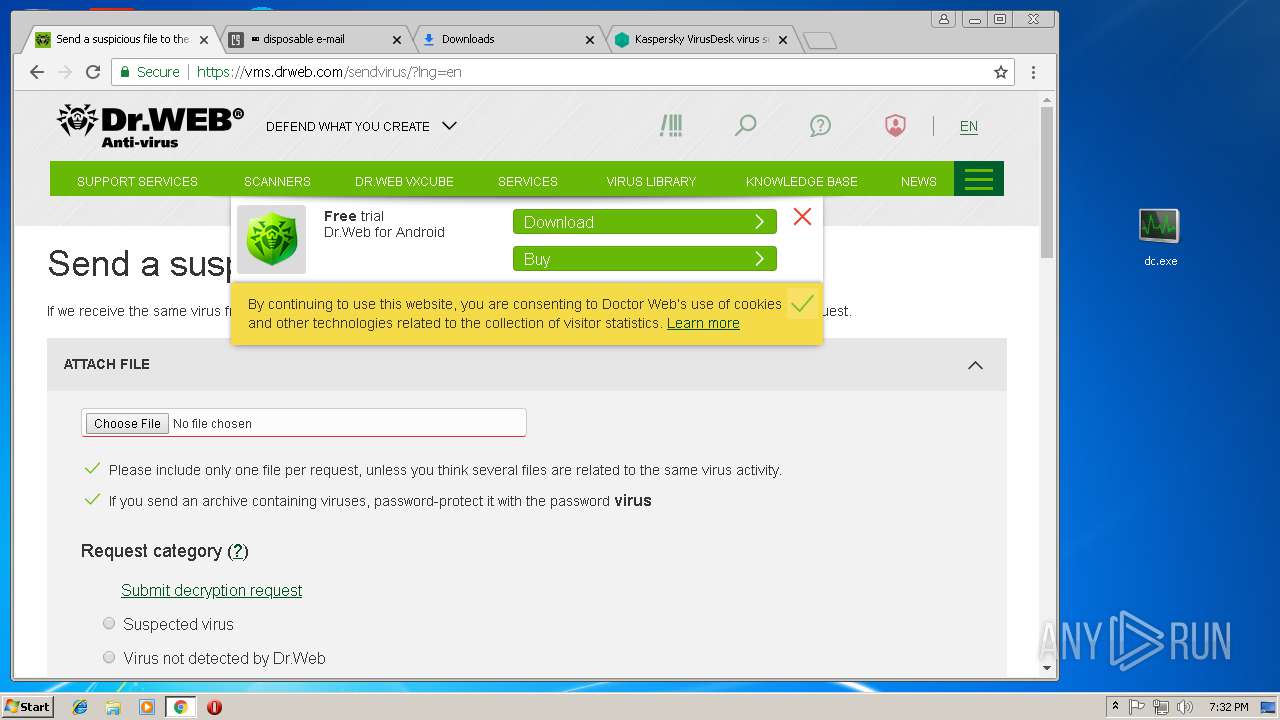Open the EN language selector
Image resolution: width=1280 pixels, height=720 pixels.
coord(969,126)
